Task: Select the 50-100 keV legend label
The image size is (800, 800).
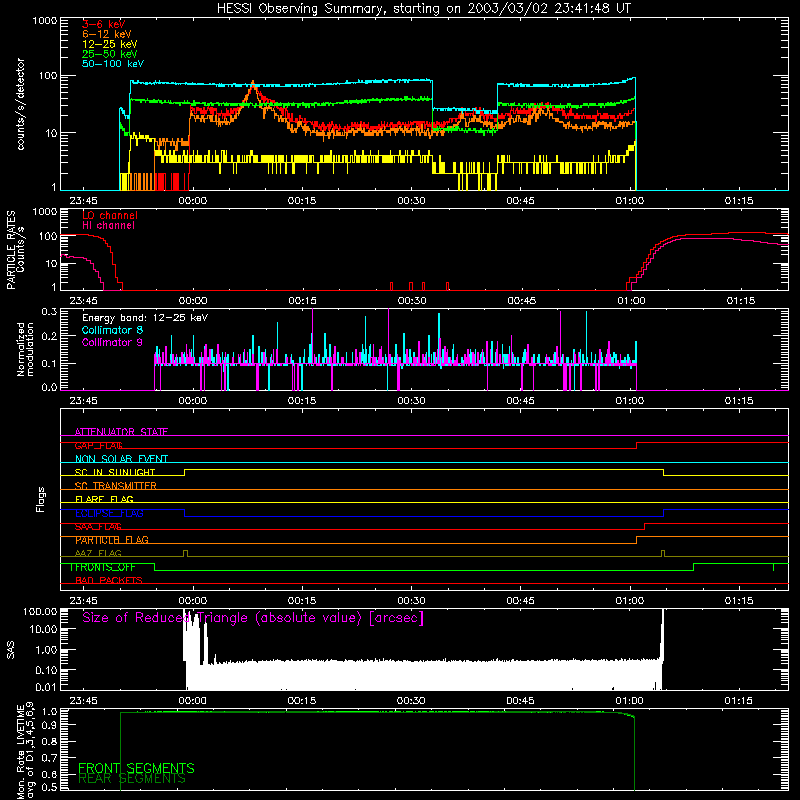Action: pyautogui.click(x=113, y=64)
